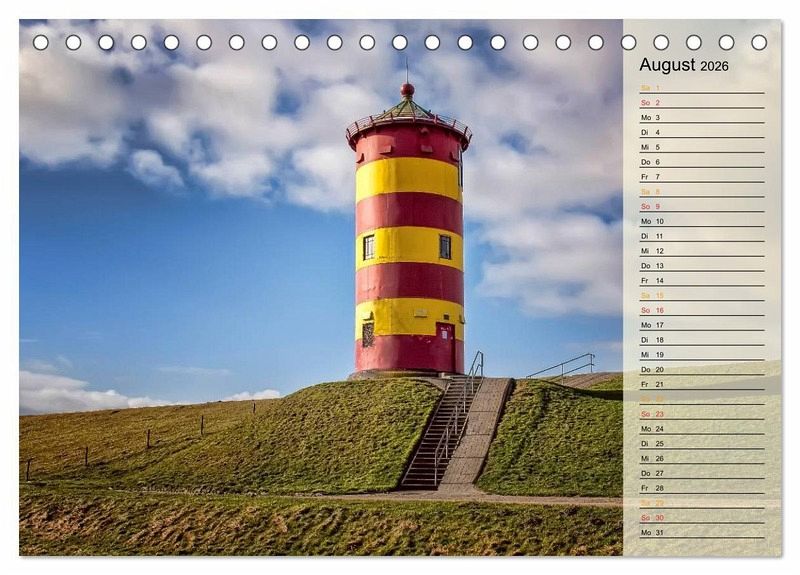Viewport: 800px width, 575px height.
Task: Click the Mi 19 entry line
Action: click(701, 354)
